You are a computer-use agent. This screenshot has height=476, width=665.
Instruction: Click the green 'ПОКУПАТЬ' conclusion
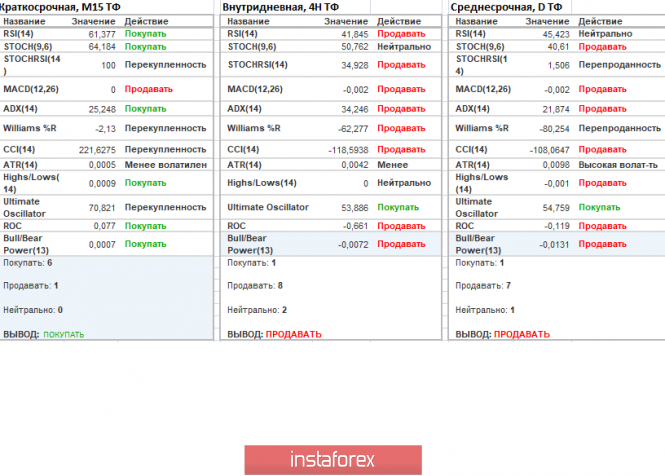pyautogui.click(x=64, y=335)
